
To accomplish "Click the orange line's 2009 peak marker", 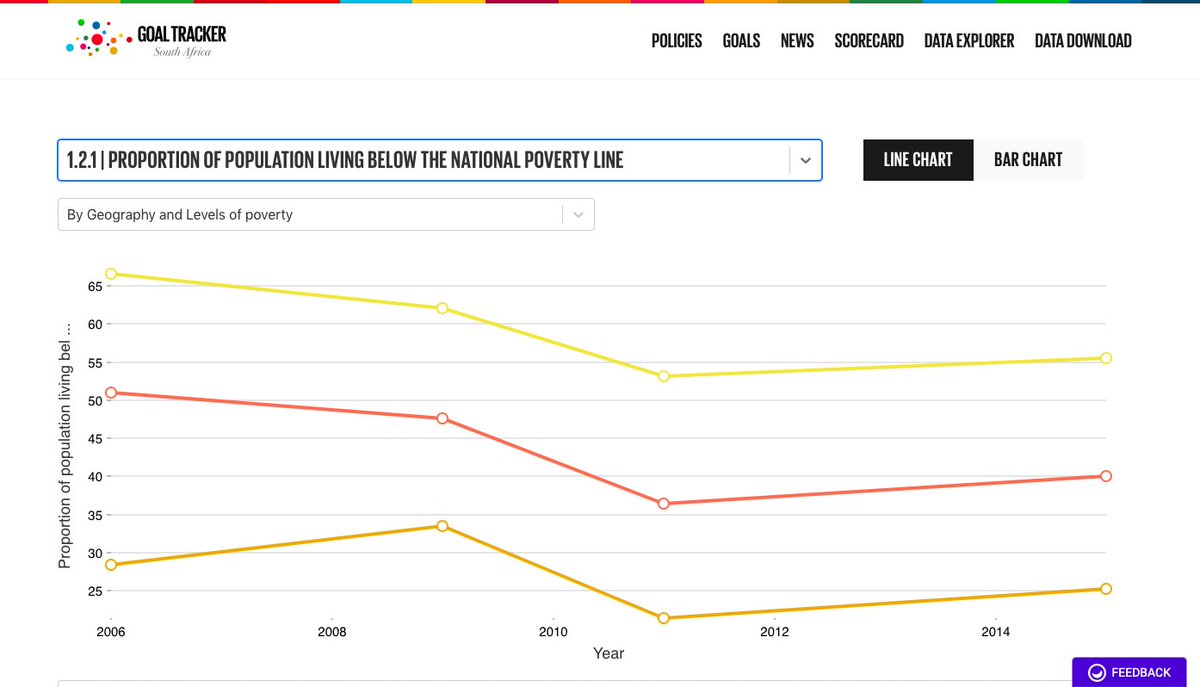I will [x=442, y=524].
